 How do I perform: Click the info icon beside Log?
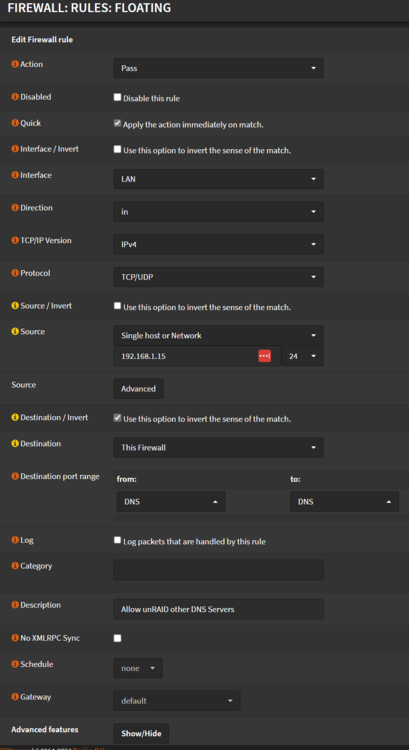pos(15,540)
